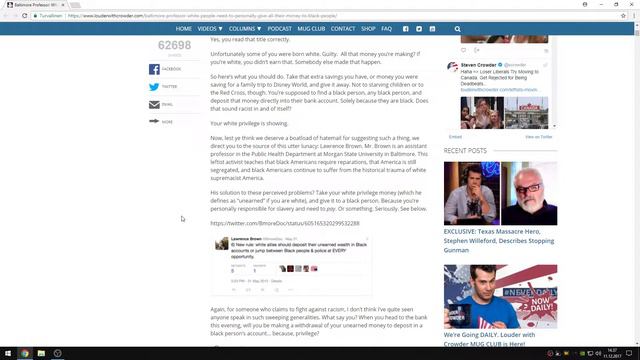The height and width of the screenshot is (360, 640).
Task: Open Facebook page from blue navigation bar
Action: [x=406, y=29]
